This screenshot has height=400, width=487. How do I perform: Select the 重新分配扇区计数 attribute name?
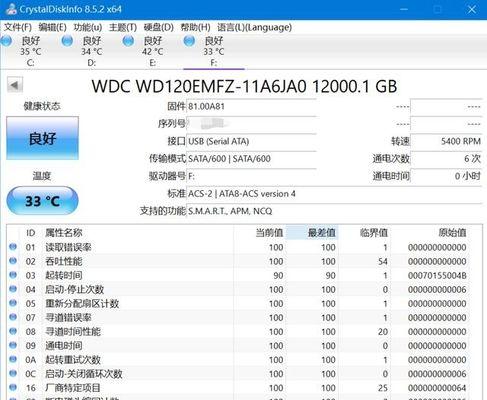point(82,304)
